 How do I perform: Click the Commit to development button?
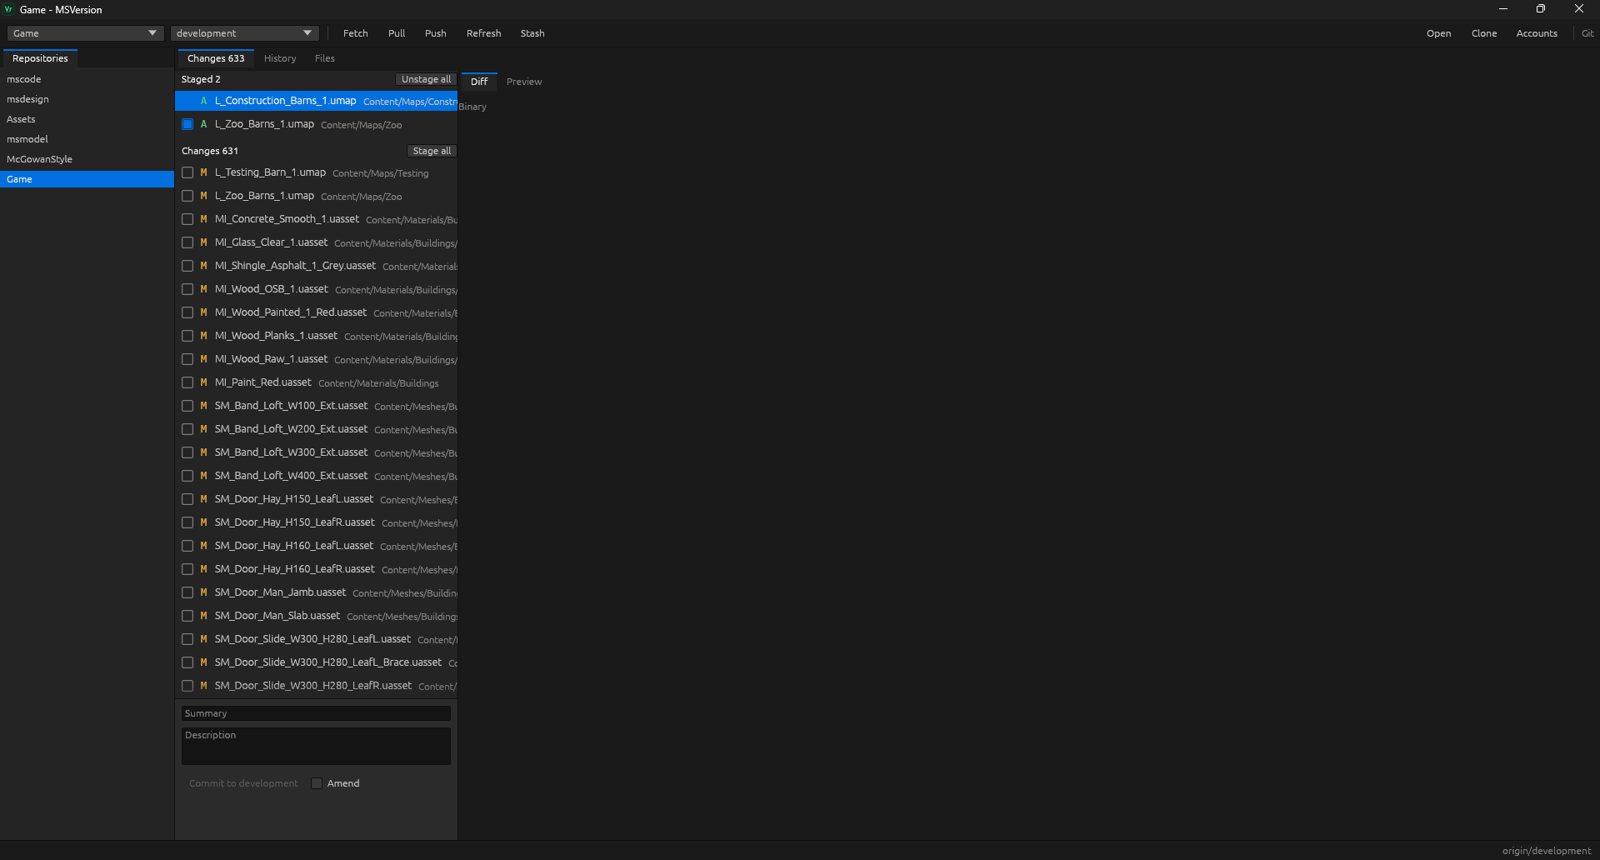[243, 783]
